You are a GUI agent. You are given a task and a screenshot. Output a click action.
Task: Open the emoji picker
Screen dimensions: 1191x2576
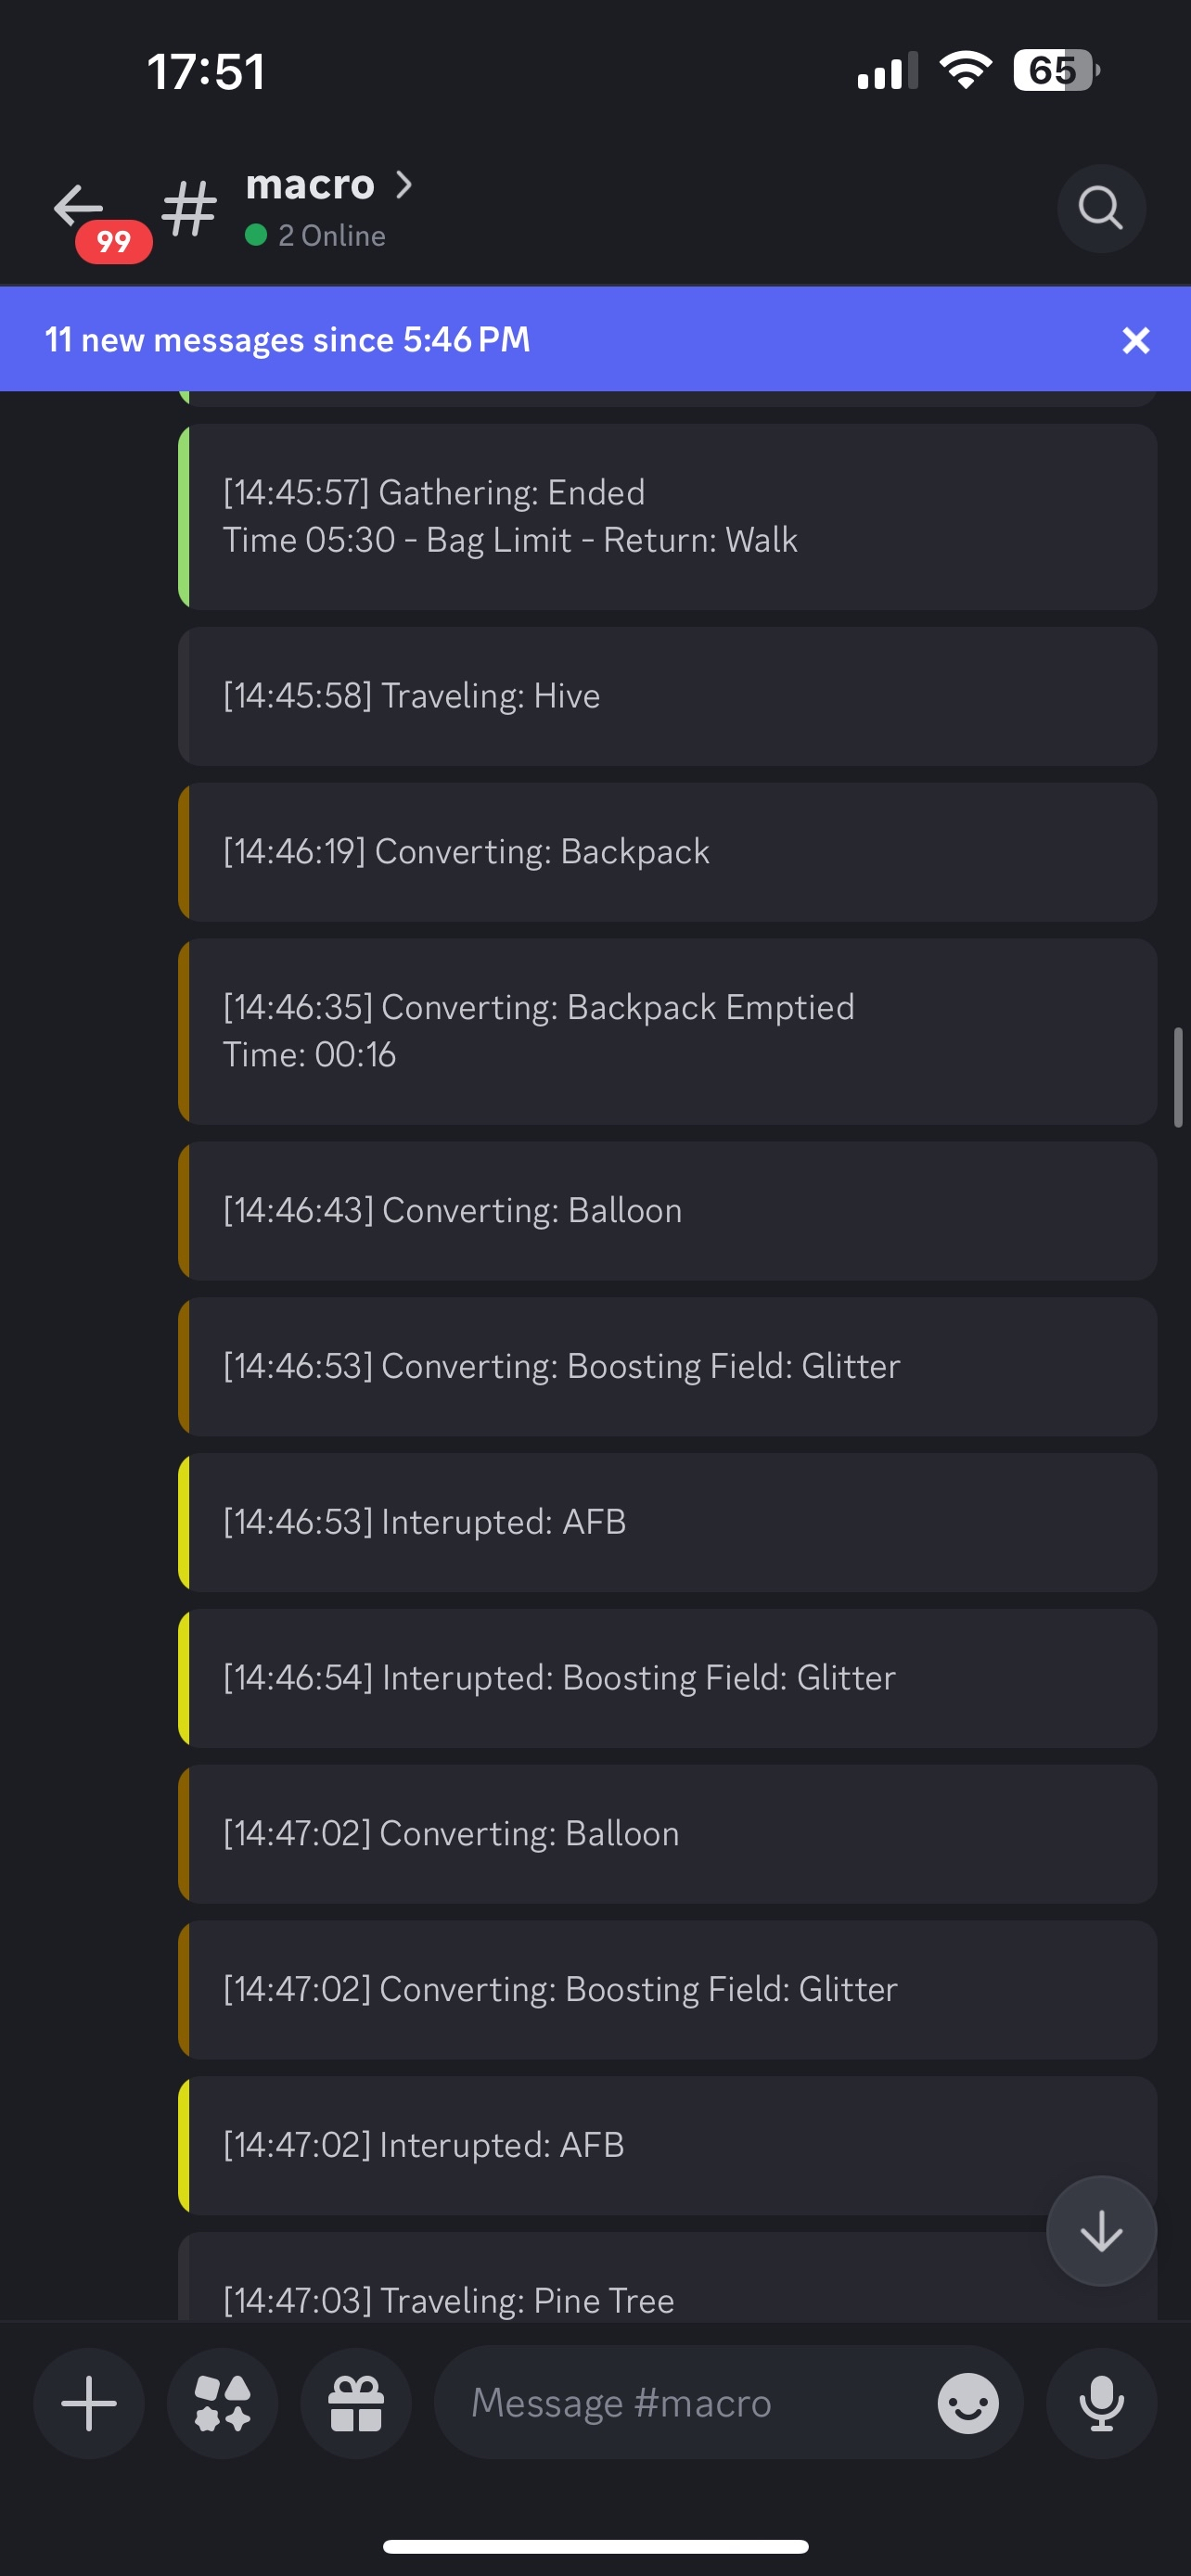tap(967, 2402)
